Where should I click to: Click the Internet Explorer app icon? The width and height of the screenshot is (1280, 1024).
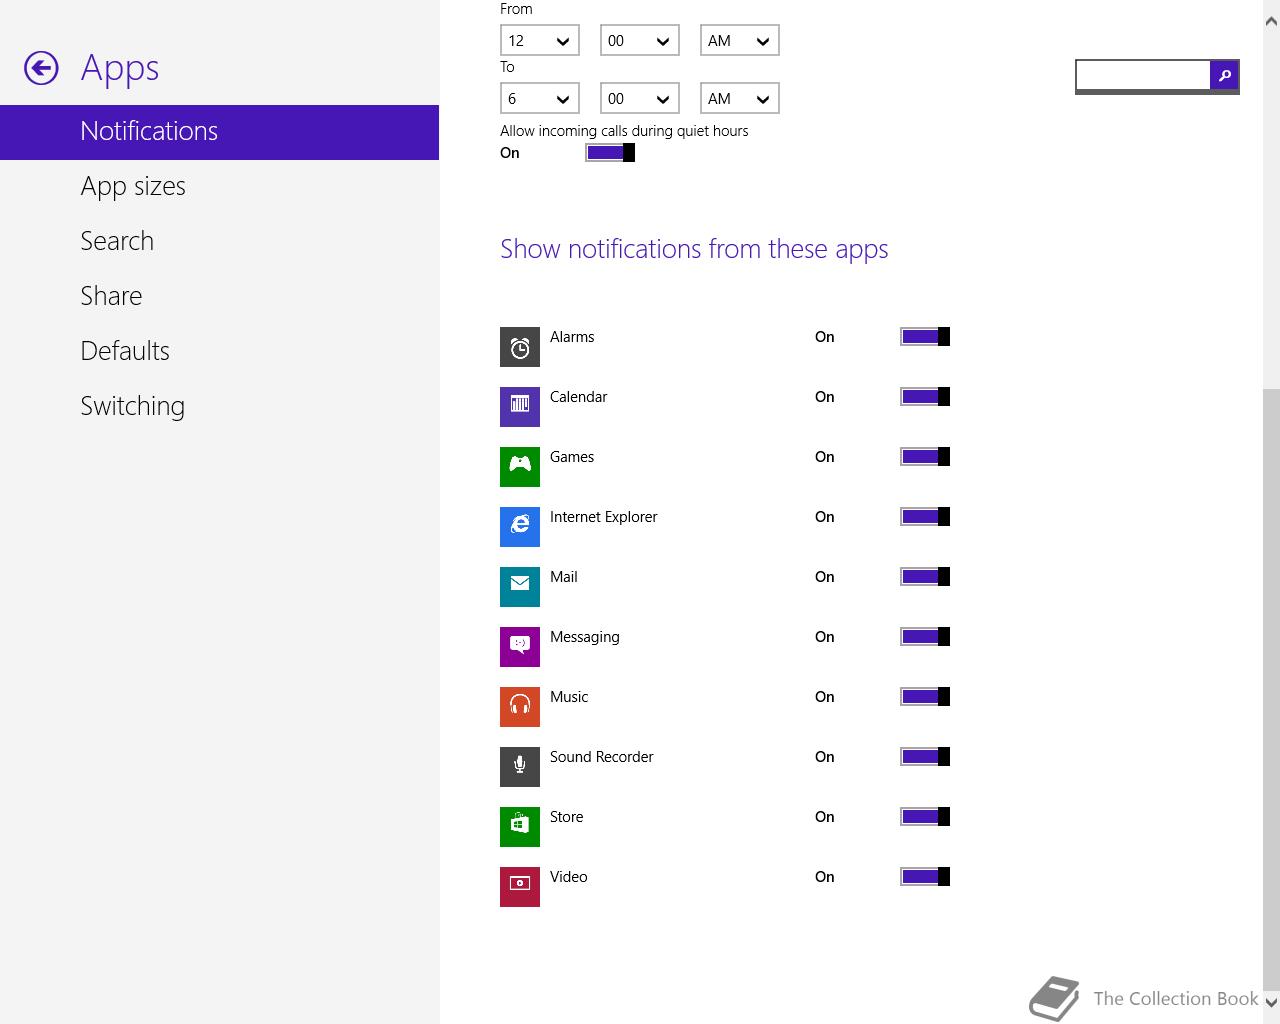coord(520,527)
